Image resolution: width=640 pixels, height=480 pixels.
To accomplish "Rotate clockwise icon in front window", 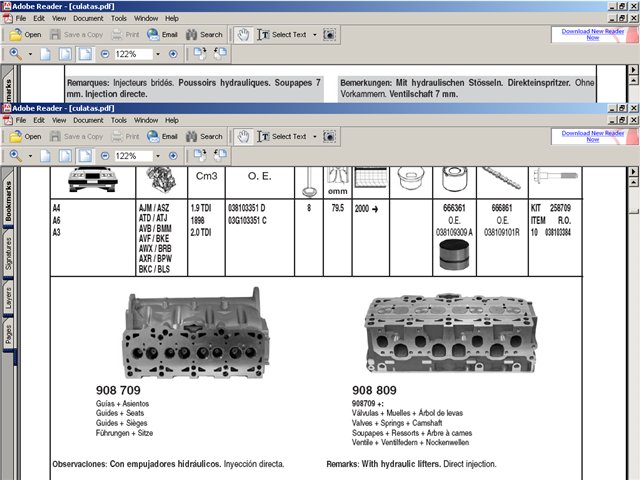I will [x=200, y=155].
